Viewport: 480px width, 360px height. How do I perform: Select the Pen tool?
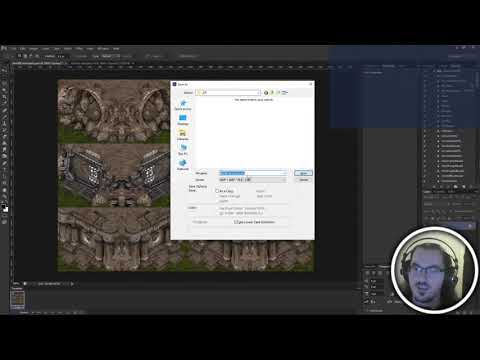(4, 163)
